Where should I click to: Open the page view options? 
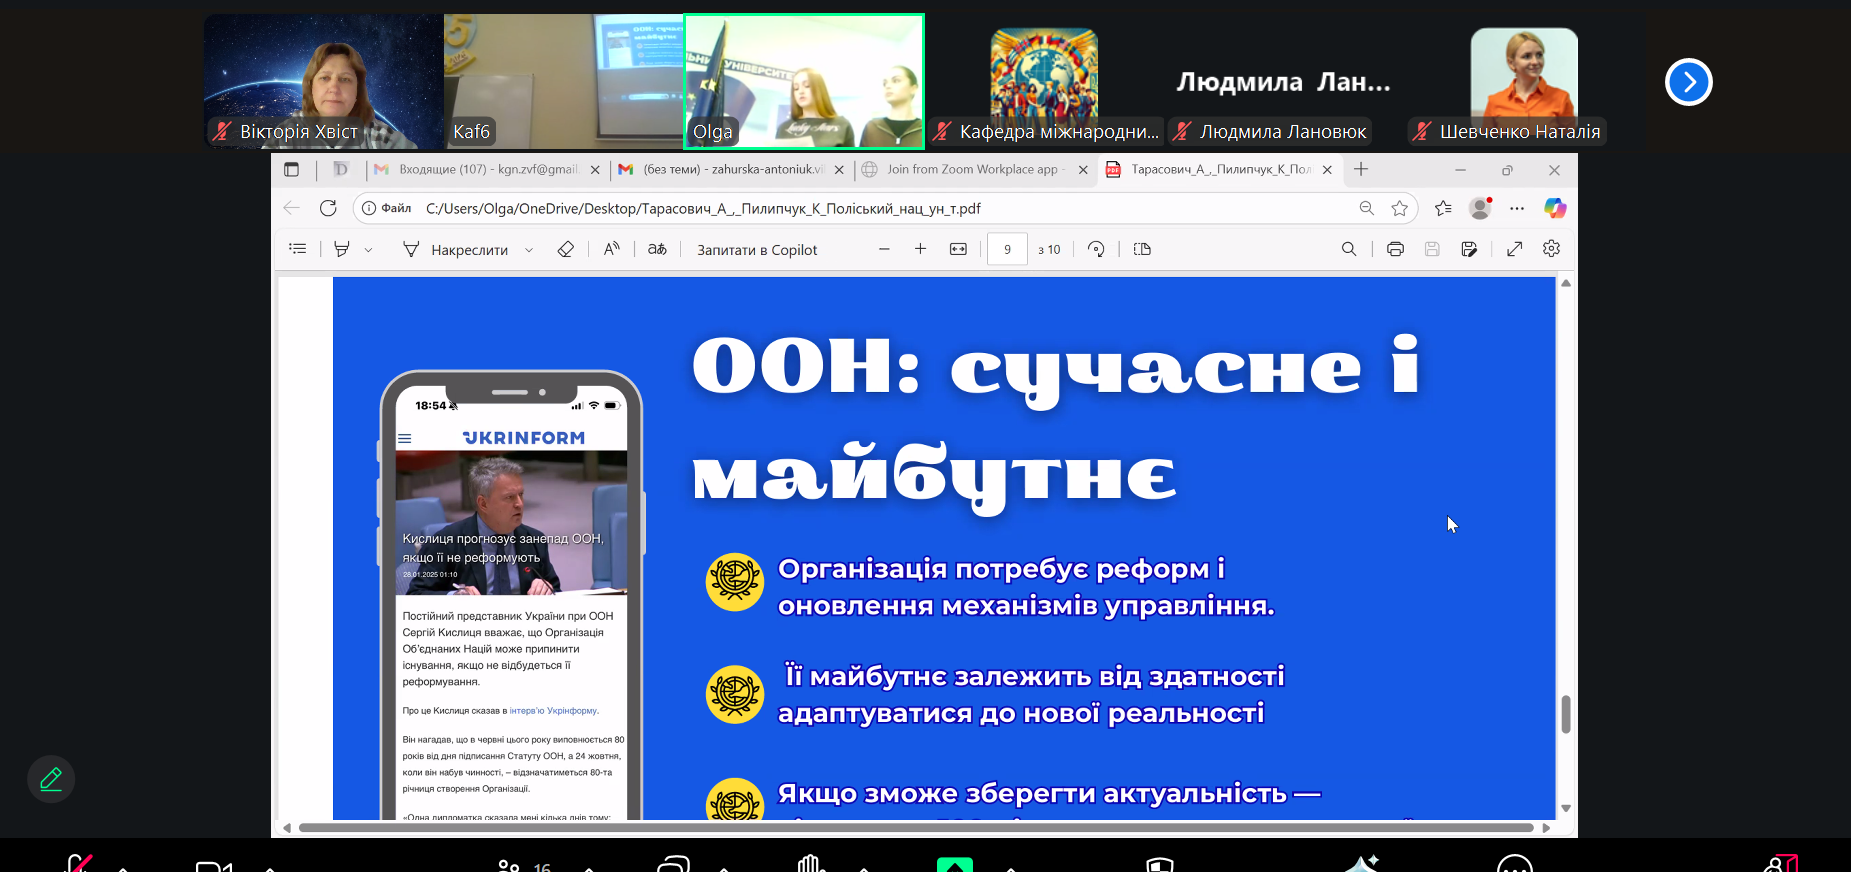pyautogui.click(x=1142, y=249)
